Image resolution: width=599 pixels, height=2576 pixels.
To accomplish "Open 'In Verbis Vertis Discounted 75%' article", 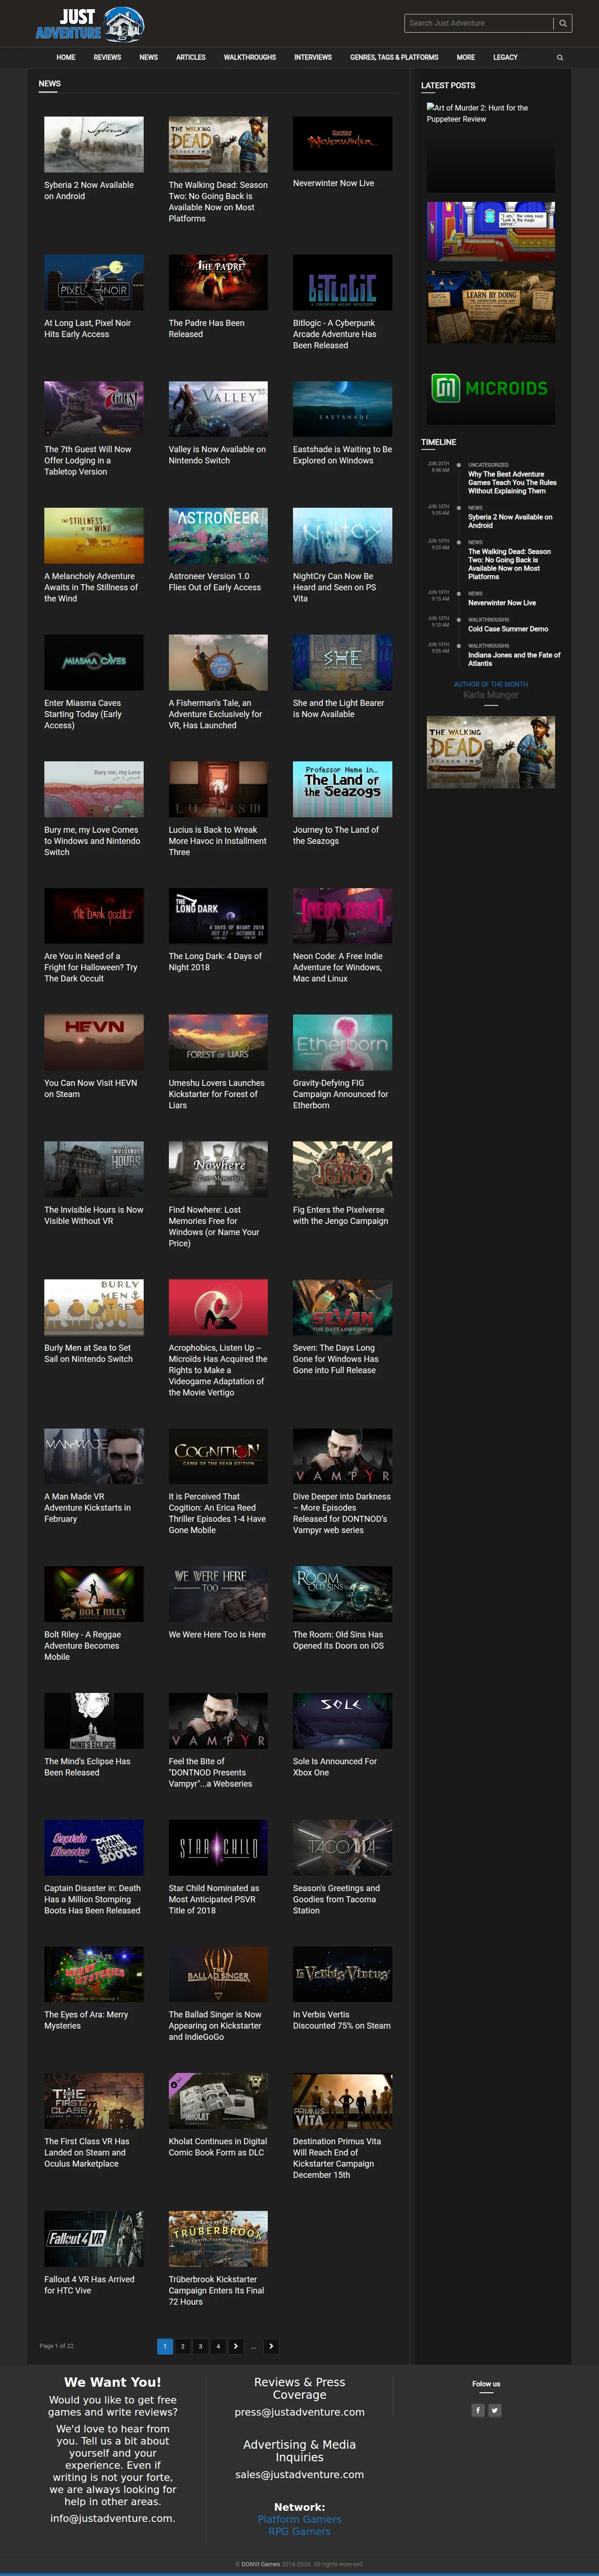I will (342, 2020).
